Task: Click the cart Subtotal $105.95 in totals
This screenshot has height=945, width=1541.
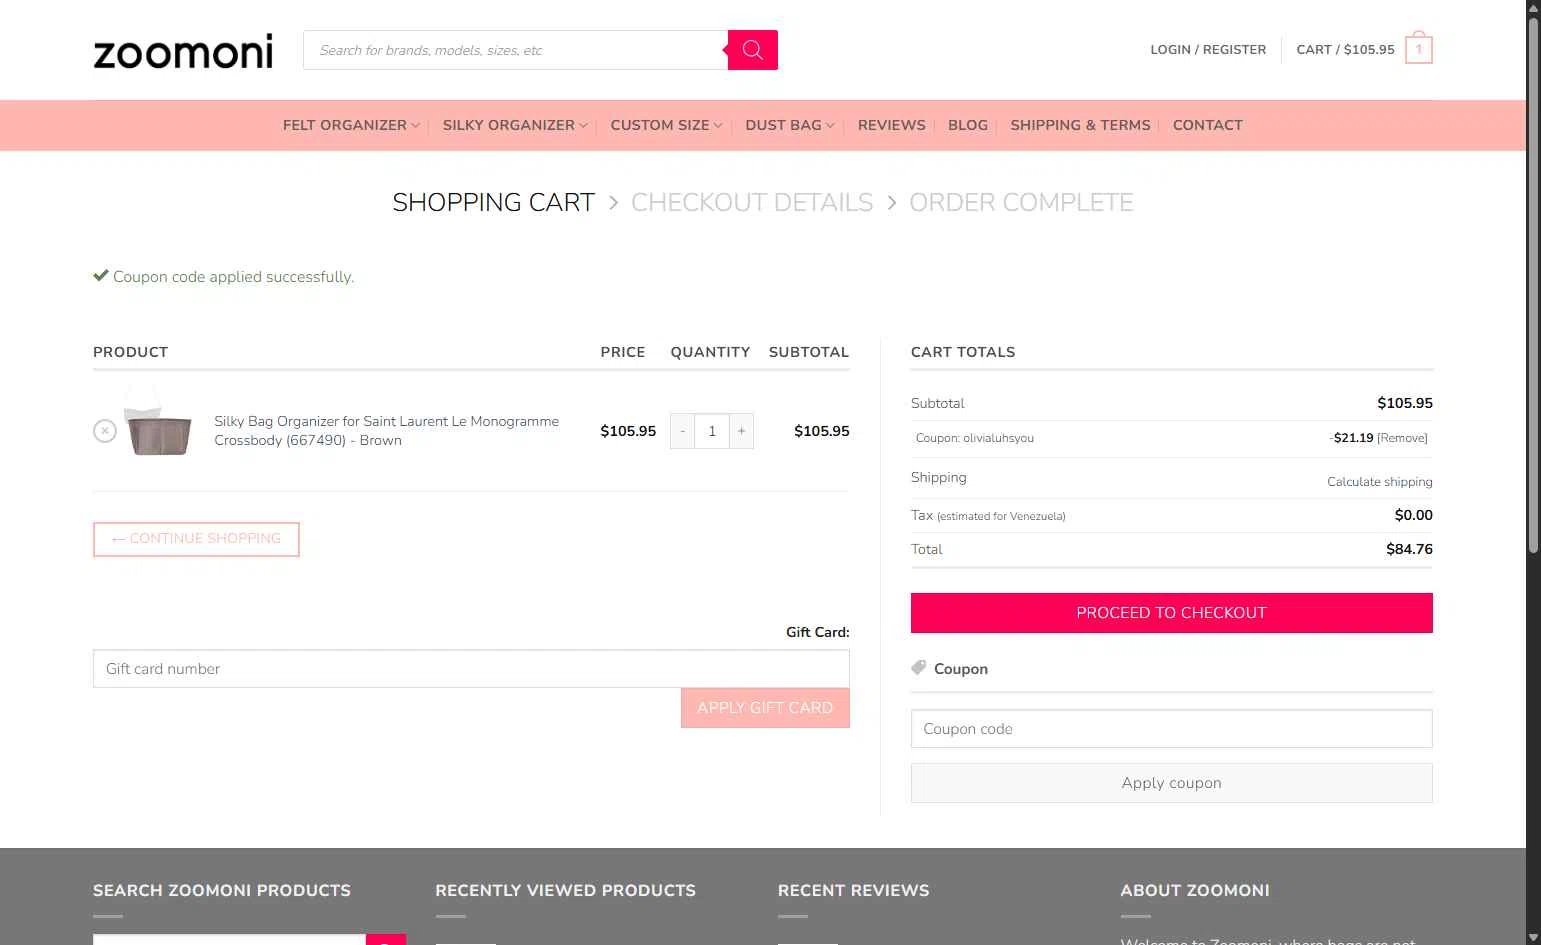Action: [1404, 403]
